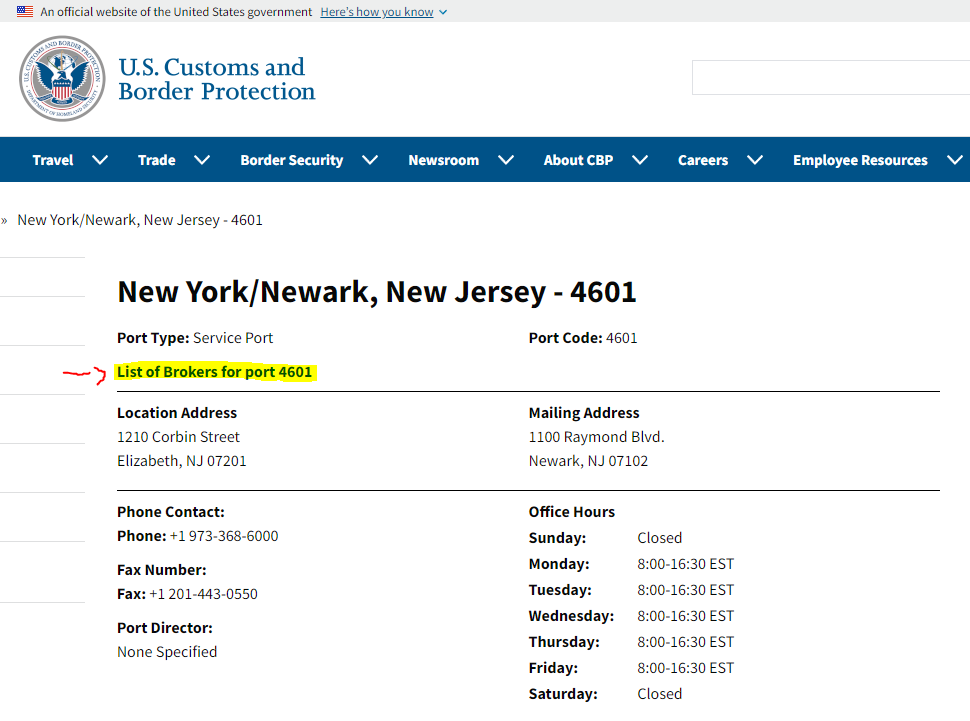Click the Saturday Closed hours row
The height and width of the screenshot is (721, 970).
605,694
